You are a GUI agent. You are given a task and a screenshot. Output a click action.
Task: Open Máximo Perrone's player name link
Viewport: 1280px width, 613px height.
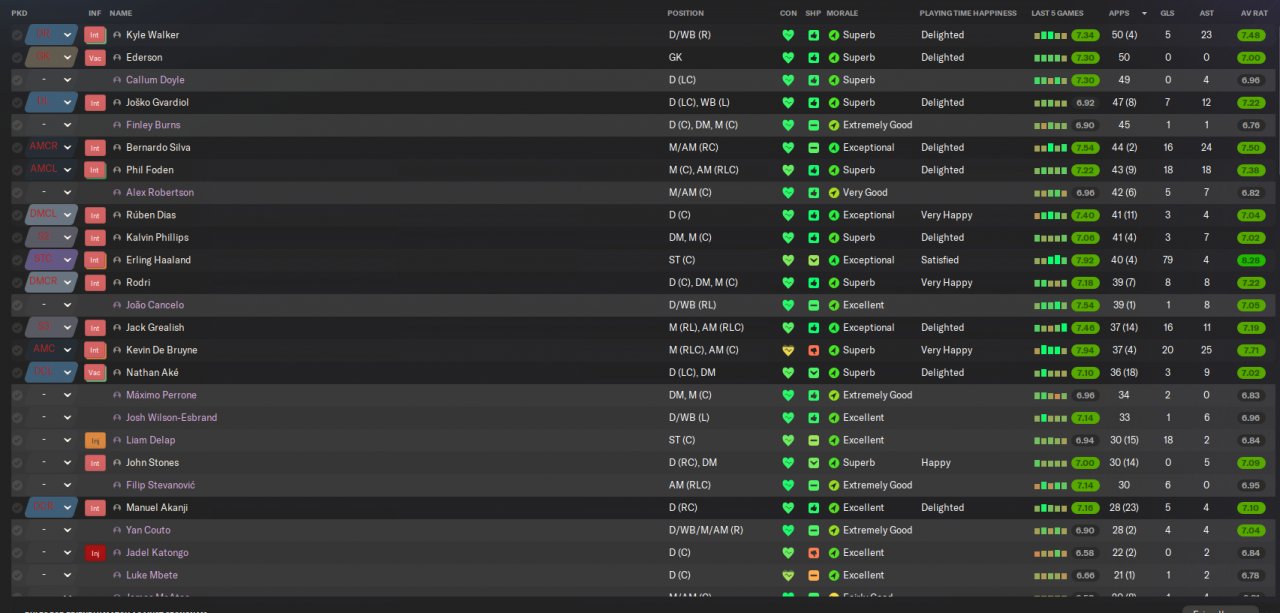pyautogui.click(x=161, y=395)
